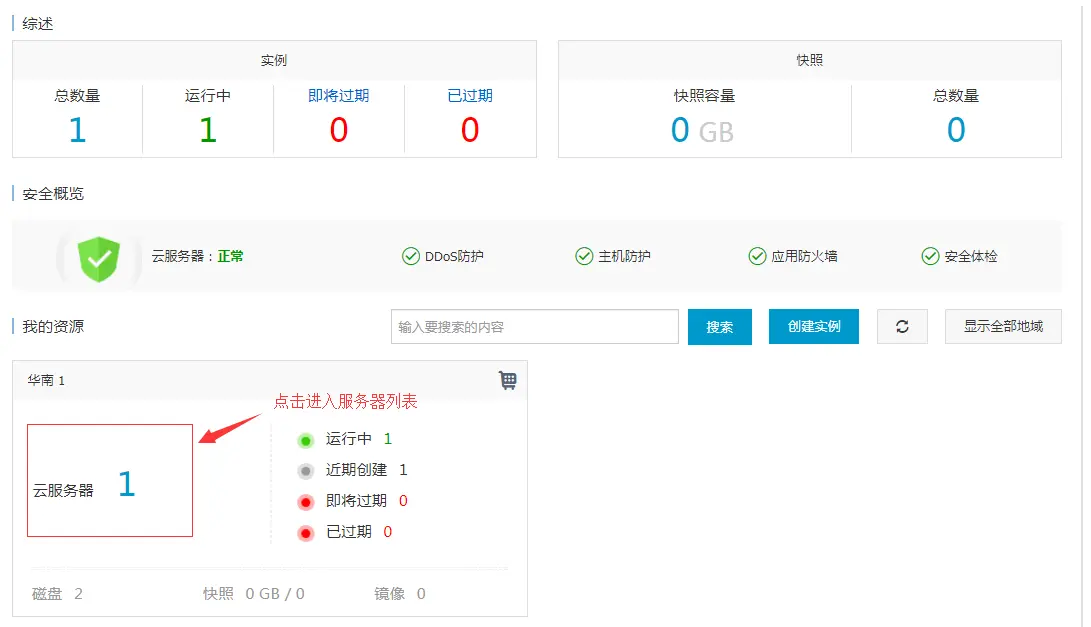Image resolution: width=1091 pixels, height=627 pixels.
Task: Click the DDoS防护 check icon
Action: [411, 257]
